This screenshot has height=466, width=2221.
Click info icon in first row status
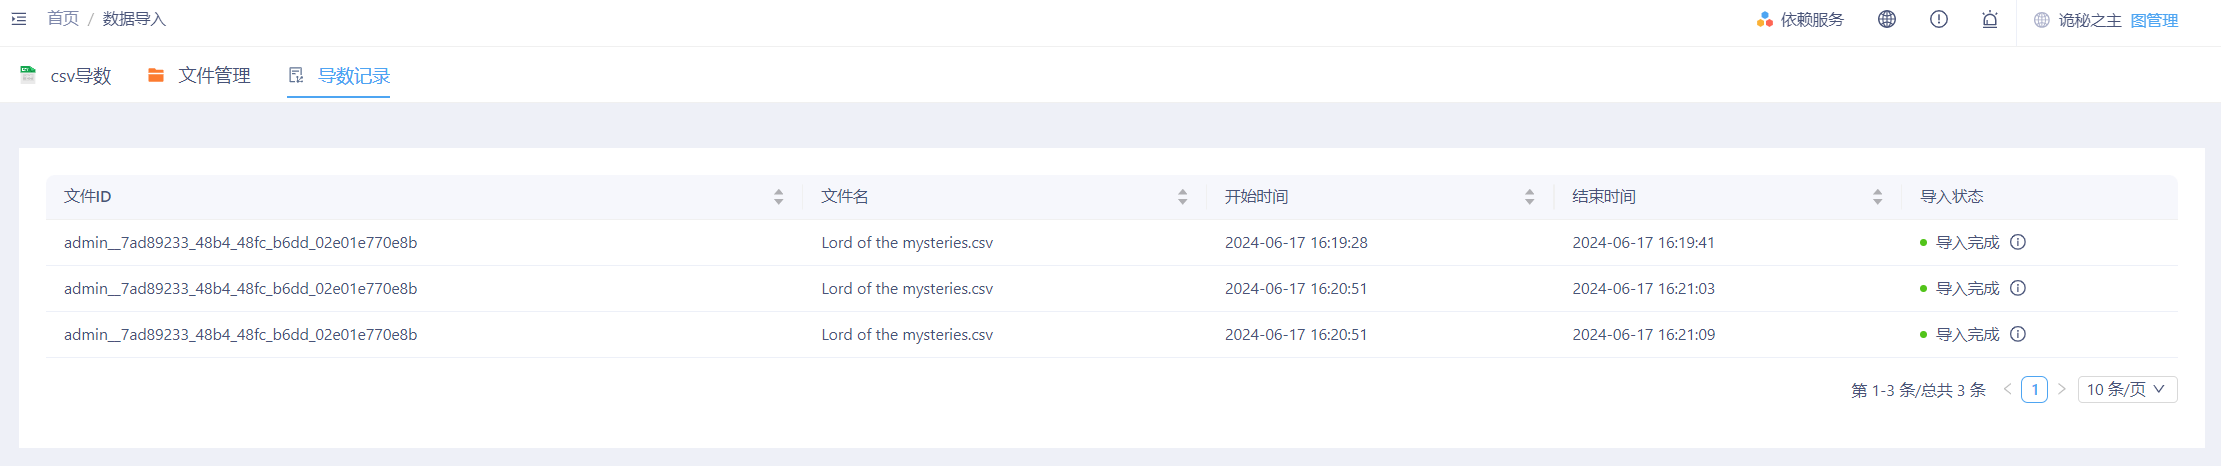[x=2018, y=242]
